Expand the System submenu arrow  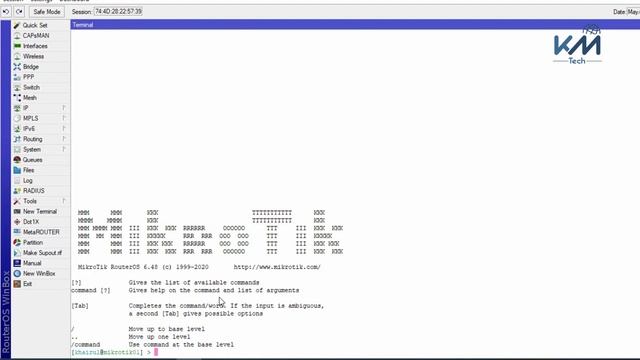(64, 149)
